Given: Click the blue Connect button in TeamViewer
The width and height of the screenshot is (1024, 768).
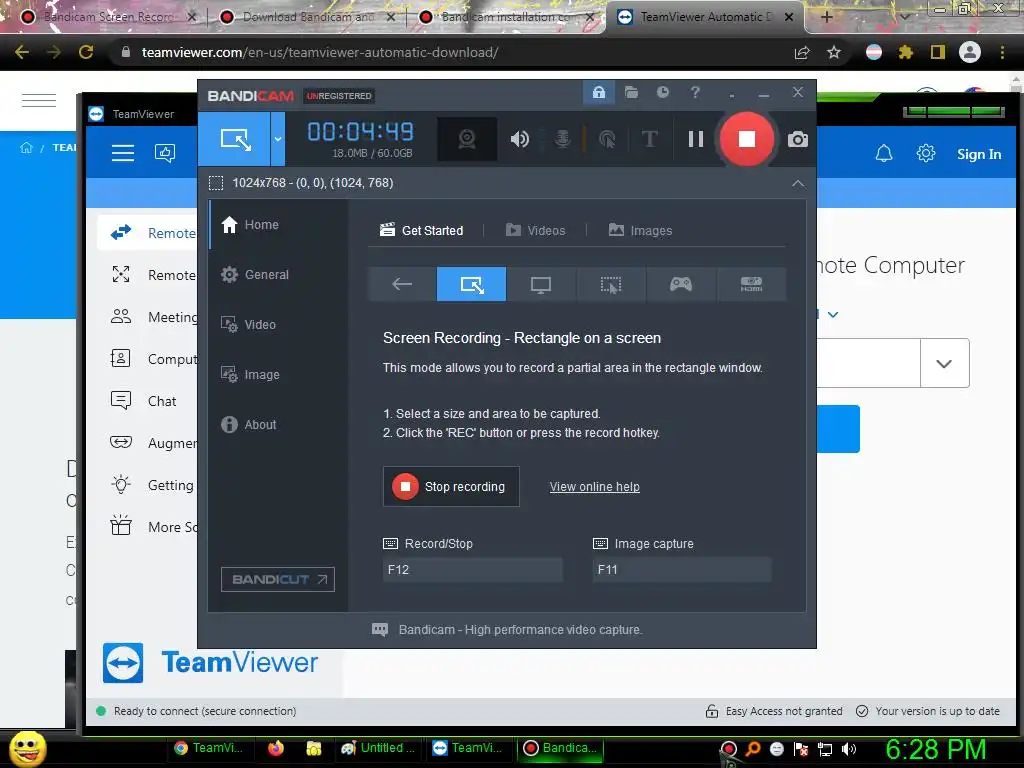Looking at the screenshot, I should click(838, 429).
